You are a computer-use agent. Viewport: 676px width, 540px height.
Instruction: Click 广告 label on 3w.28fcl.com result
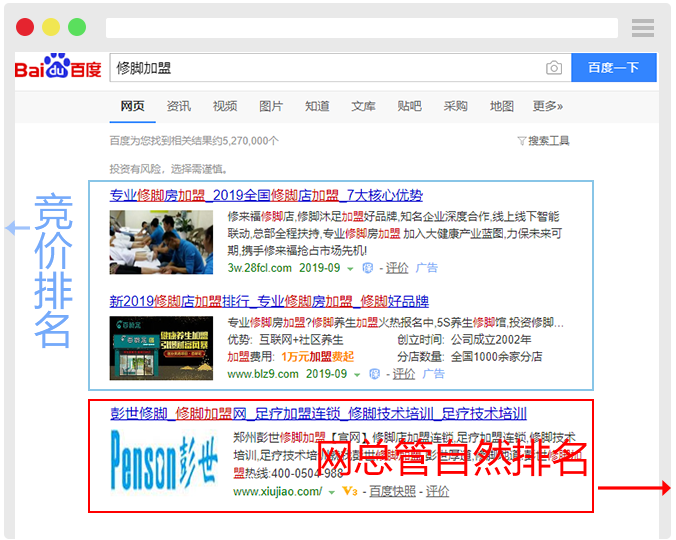(x=426, y=268)
